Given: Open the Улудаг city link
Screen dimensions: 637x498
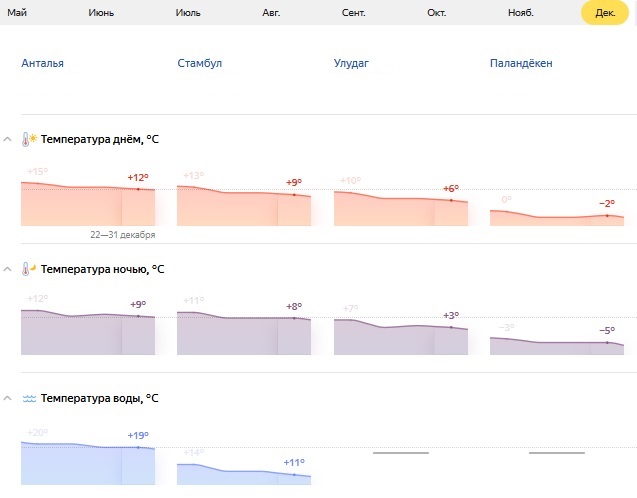Looking at the screenshot, I should tap(351, 63).
